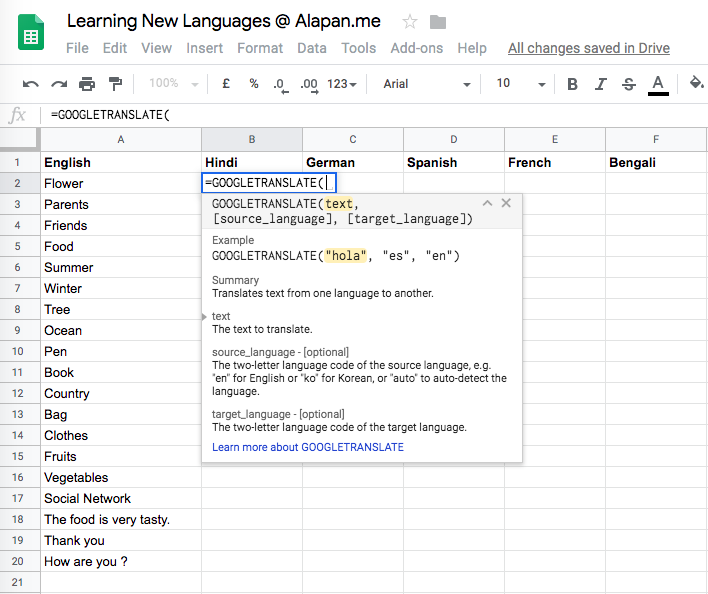The width and height of the screenshot is (708, 594).
Task: Select the 'Flower' cell
Action: pyautogui.click(x=121, y=183)
